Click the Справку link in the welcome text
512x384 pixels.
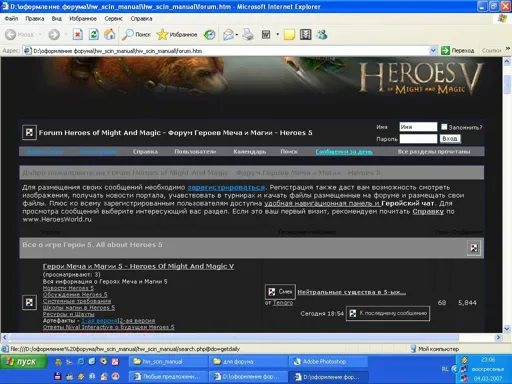pos(428,211)
